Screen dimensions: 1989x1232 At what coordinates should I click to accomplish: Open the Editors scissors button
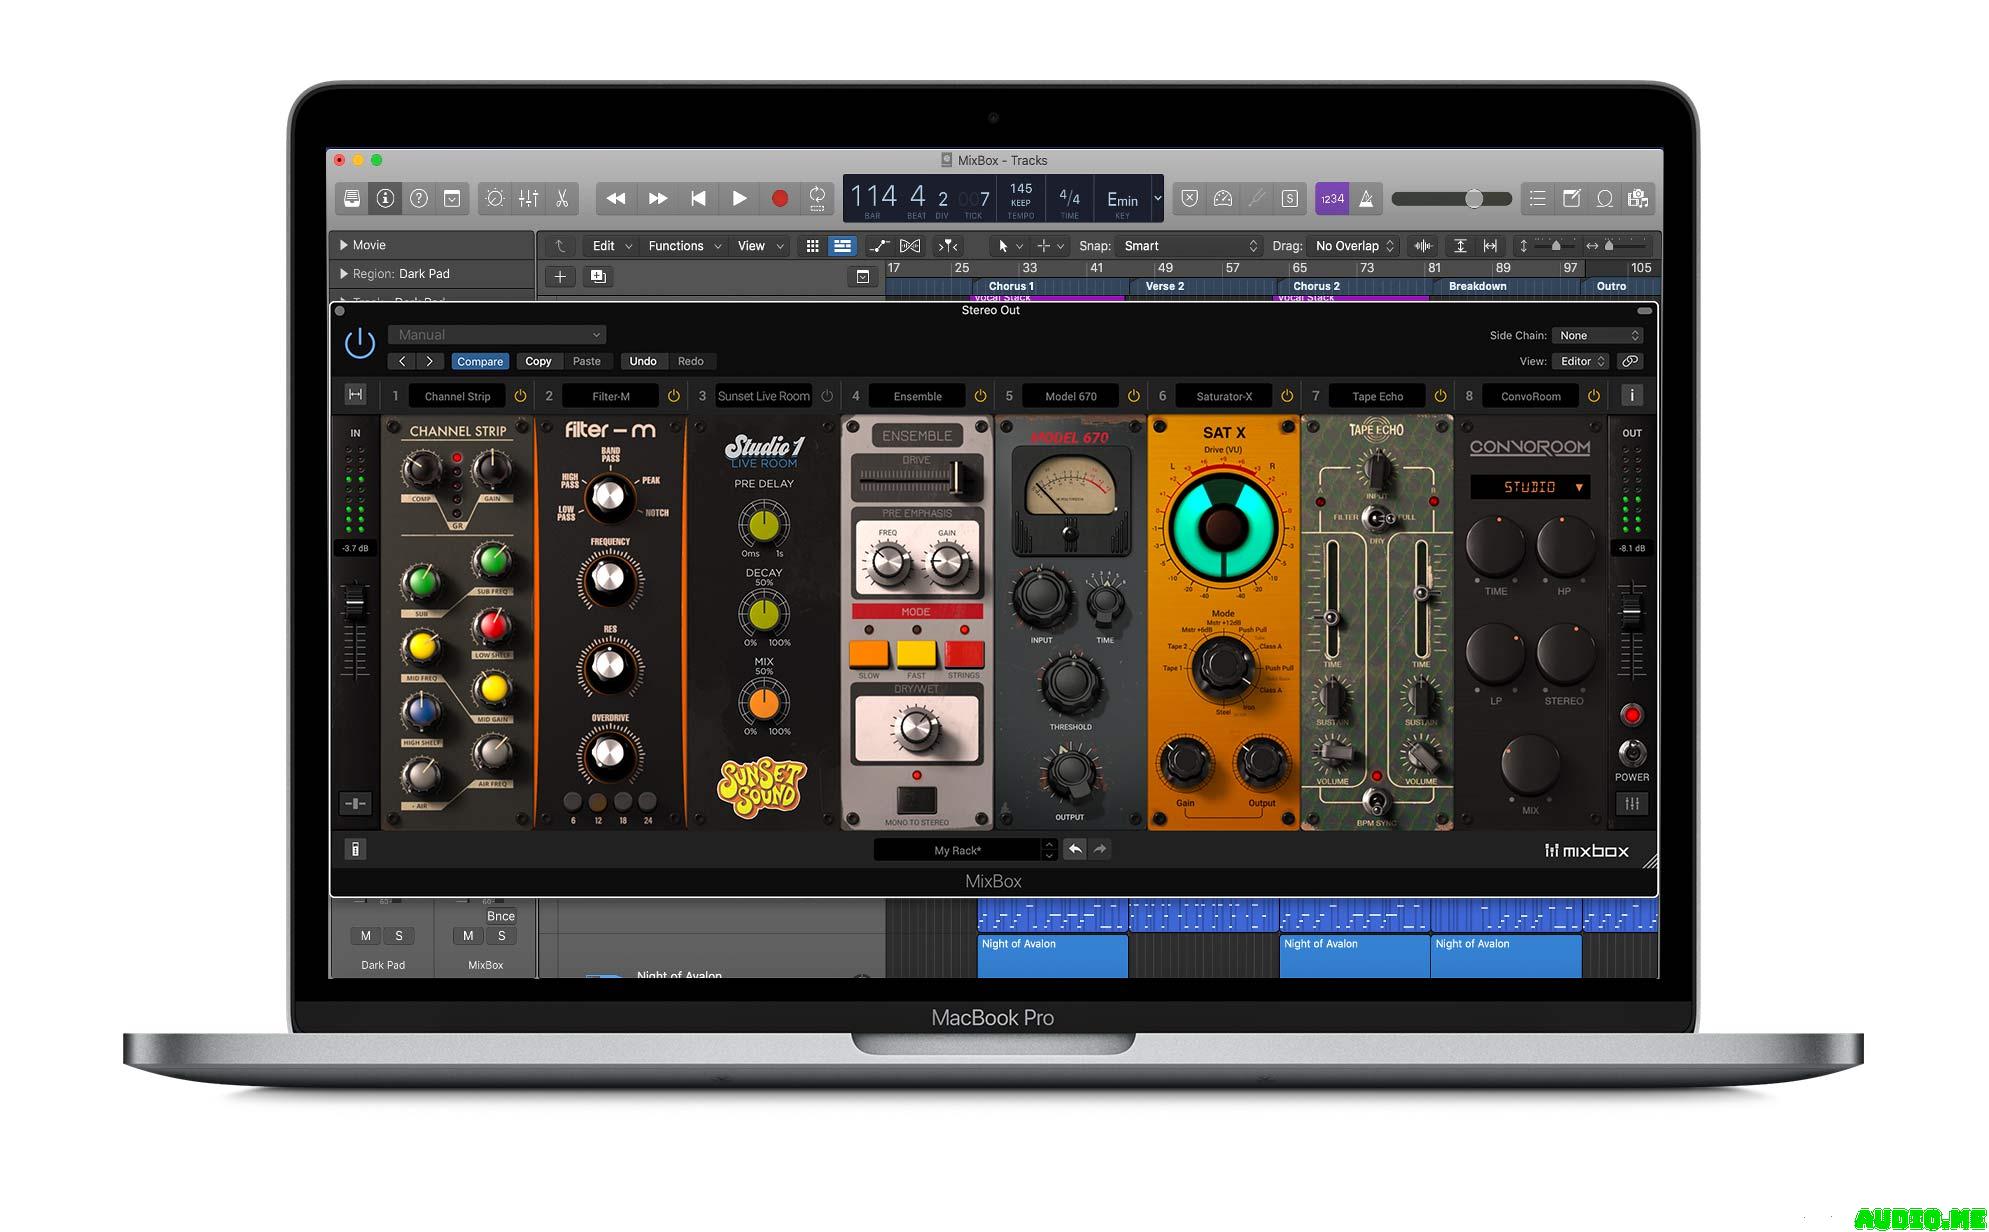pyautogui.click(x=562, y=198)
